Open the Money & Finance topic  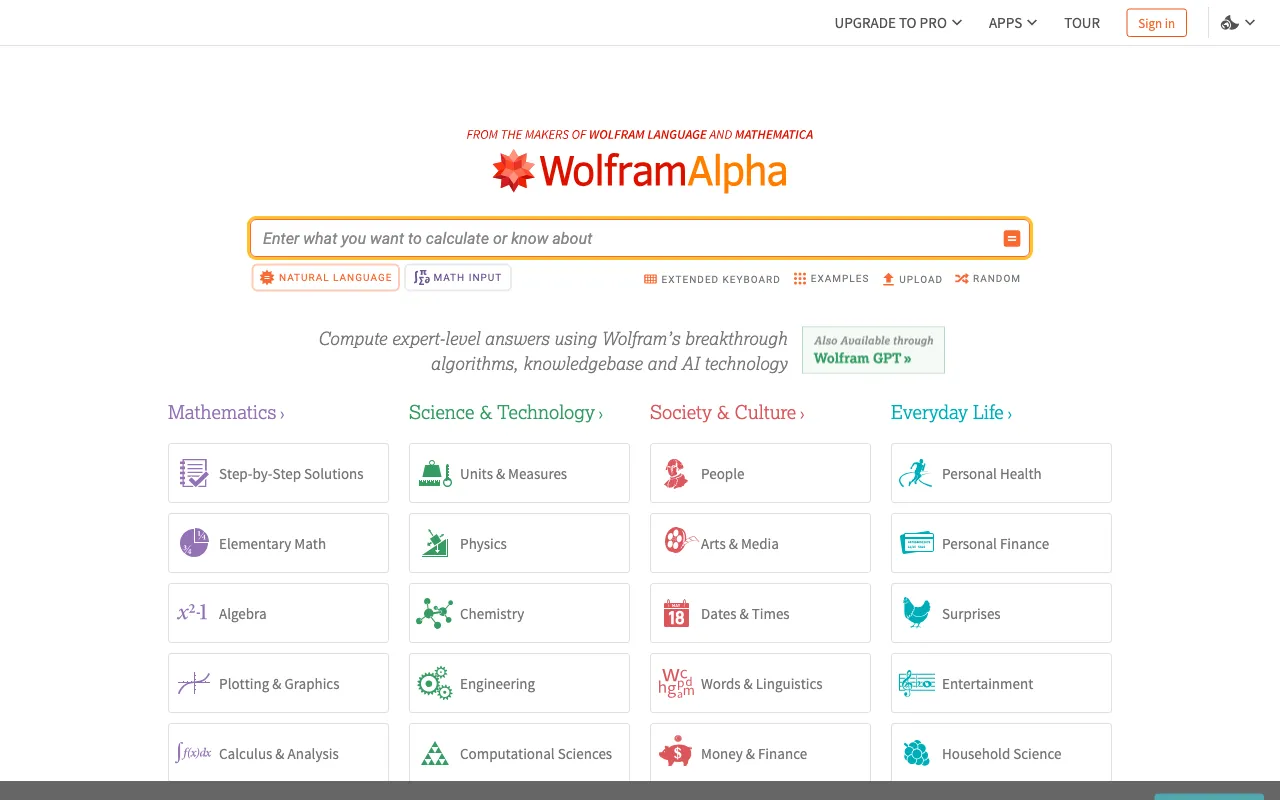tap(760, 752)
